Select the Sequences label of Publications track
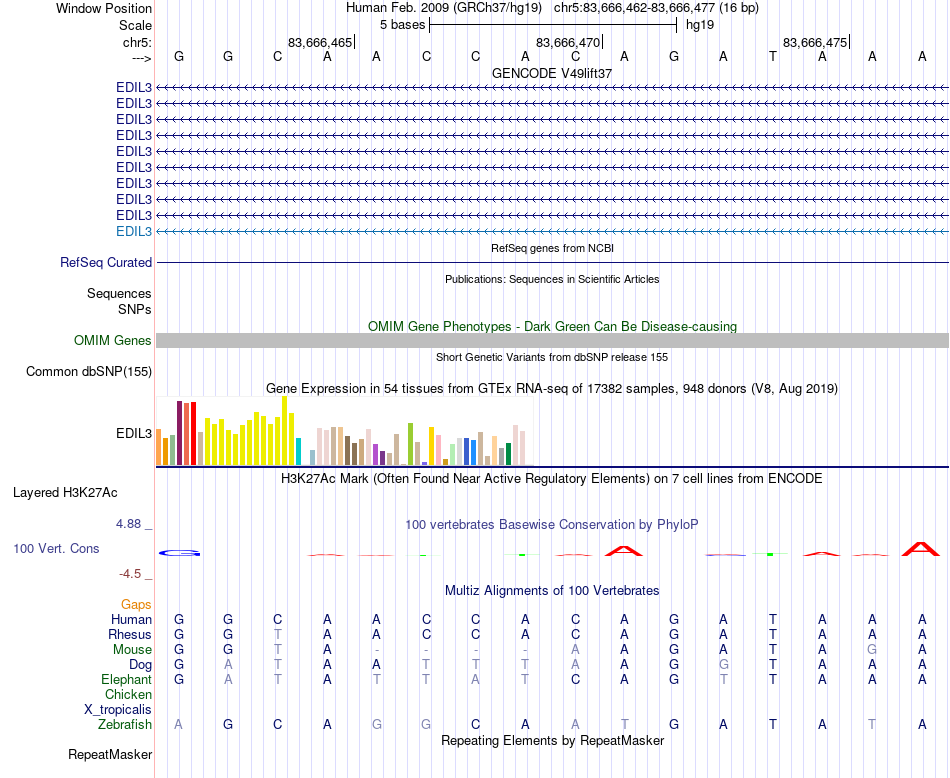This screenshot has height=778, width=950. tap(119, 293)
